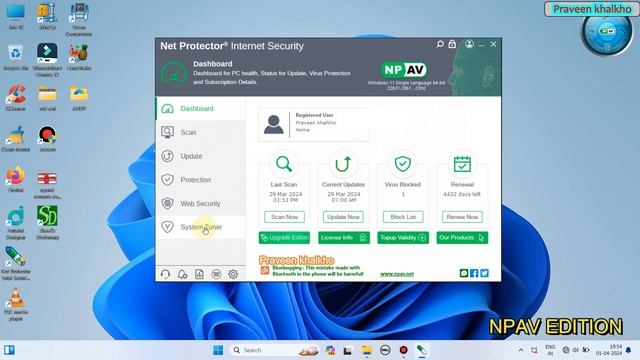Click the Last Scan magnifier icon
640x360 pixels.
pyautogui.click(x=284, y=164)
